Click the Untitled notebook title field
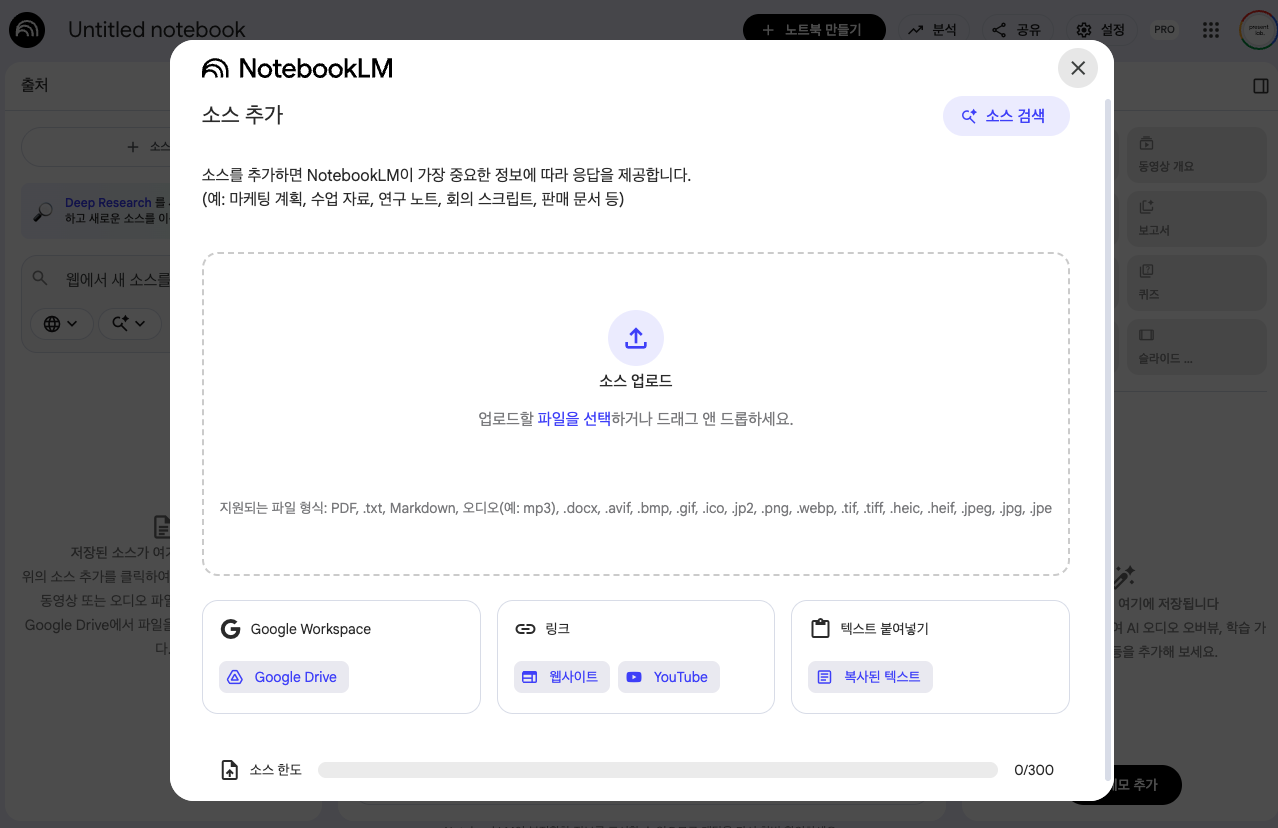Viewport: 1278px width, 828px height. pyautogui.click(x=157, y=30)
